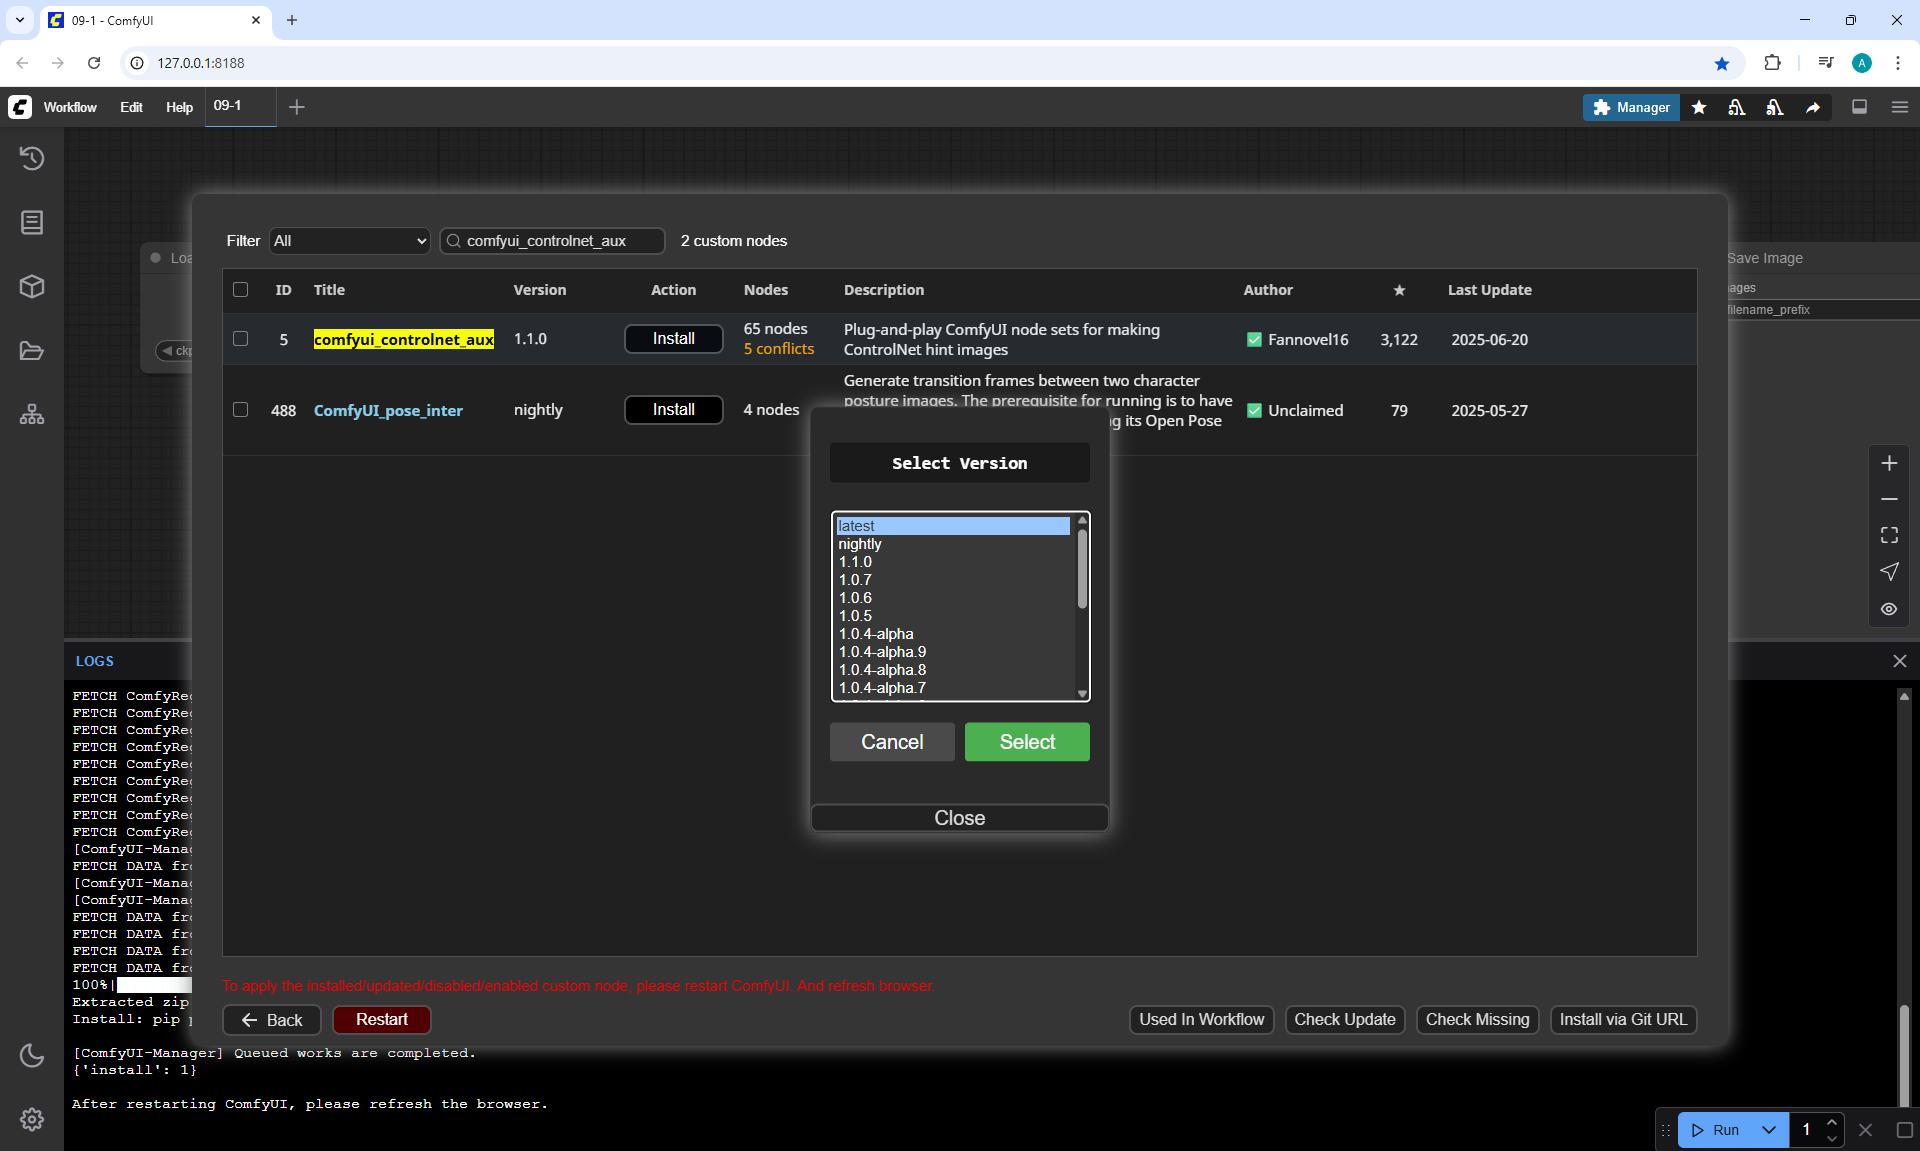Open the workflows tree icon in sidebar
Image resolution: width=1920 pixels, height=1151 pixels.
tap(32, 415)
